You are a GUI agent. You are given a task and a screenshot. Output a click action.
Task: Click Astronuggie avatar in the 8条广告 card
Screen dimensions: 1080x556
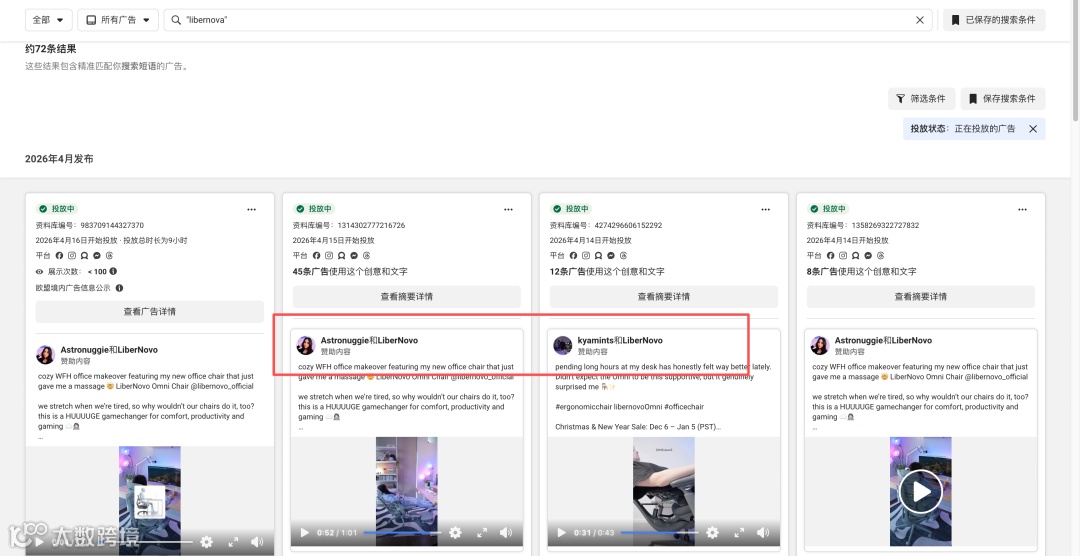820,345
